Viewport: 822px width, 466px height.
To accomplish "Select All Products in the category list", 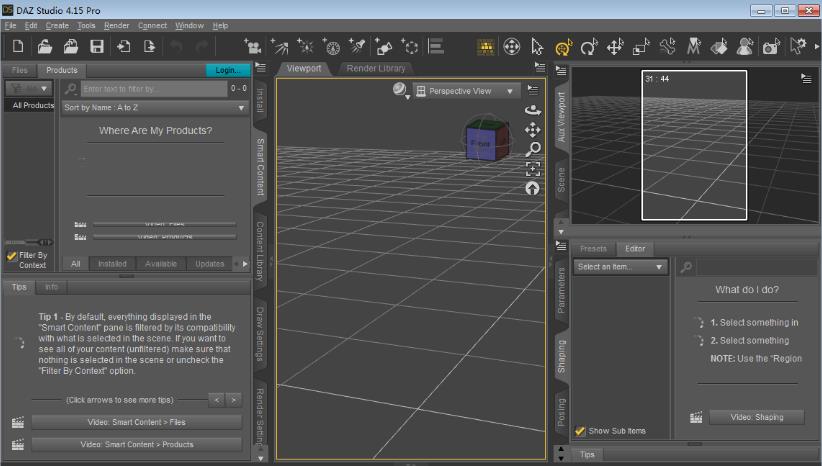I will click(33, 105).
